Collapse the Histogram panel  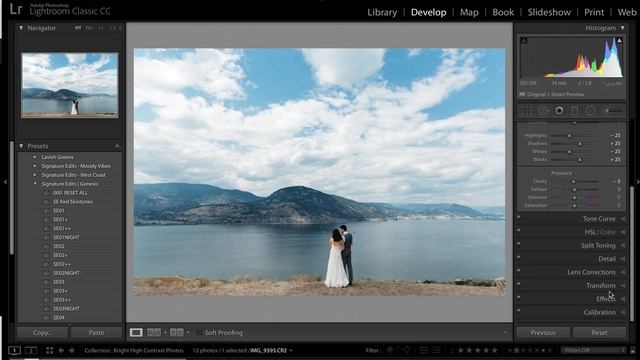622,28
